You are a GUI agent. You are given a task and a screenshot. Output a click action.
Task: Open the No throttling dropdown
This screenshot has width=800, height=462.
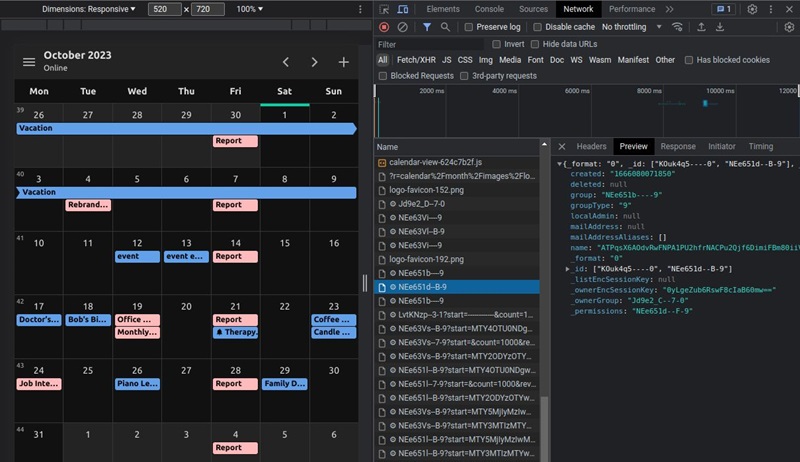click(632, 27)
